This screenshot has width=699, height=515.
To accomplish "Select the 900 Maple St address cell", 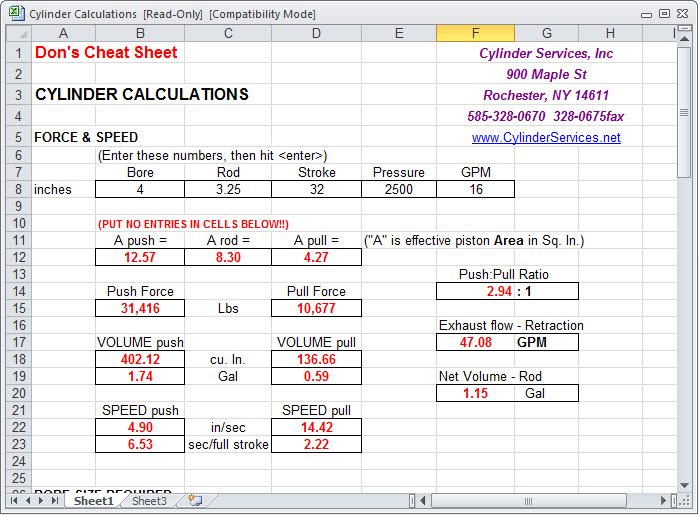I will tap(546, 74).
